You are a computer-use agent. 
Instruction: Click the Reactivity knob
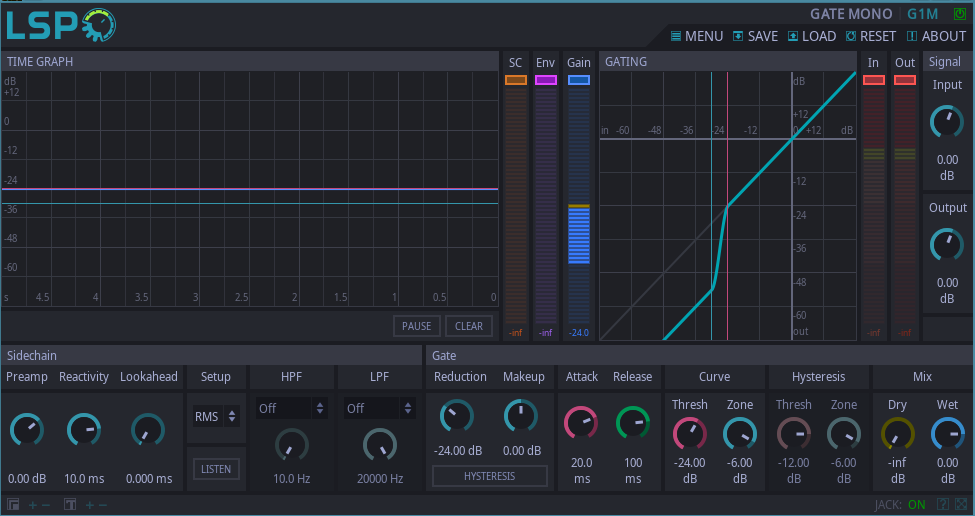tap(84, 430)
